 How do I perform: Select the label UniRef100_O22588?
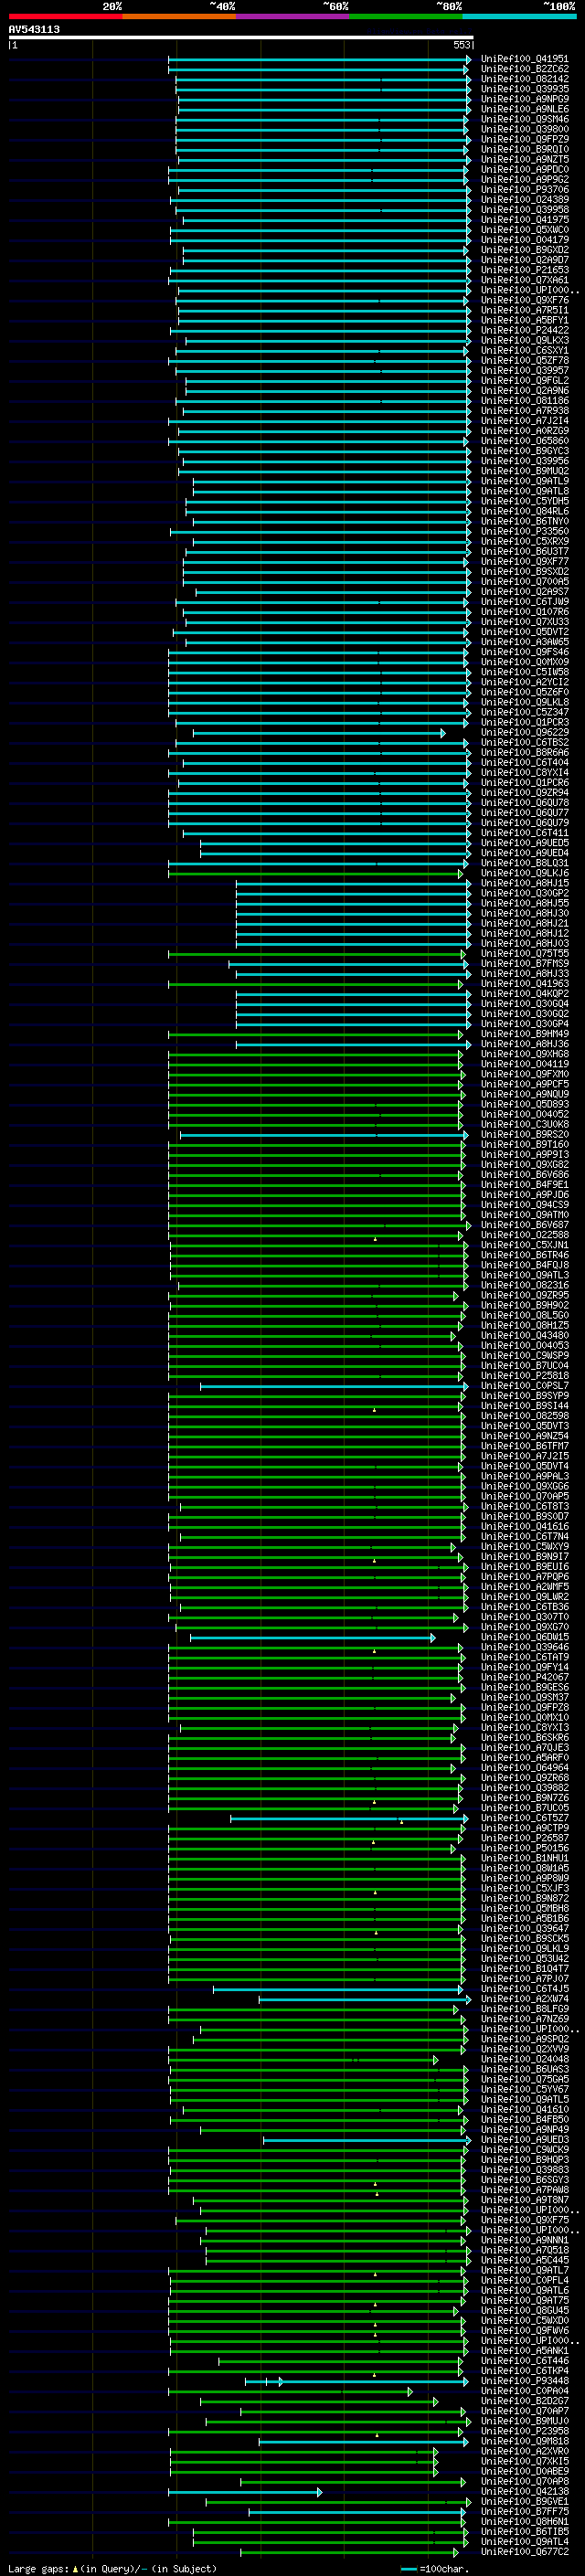click(525, 1235)
